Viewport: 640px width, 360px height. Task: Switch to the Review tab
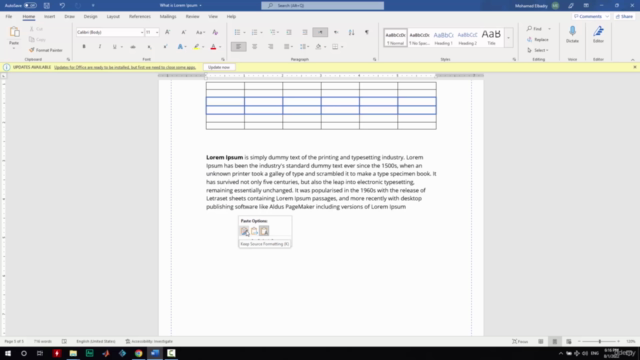click(192, 16)
